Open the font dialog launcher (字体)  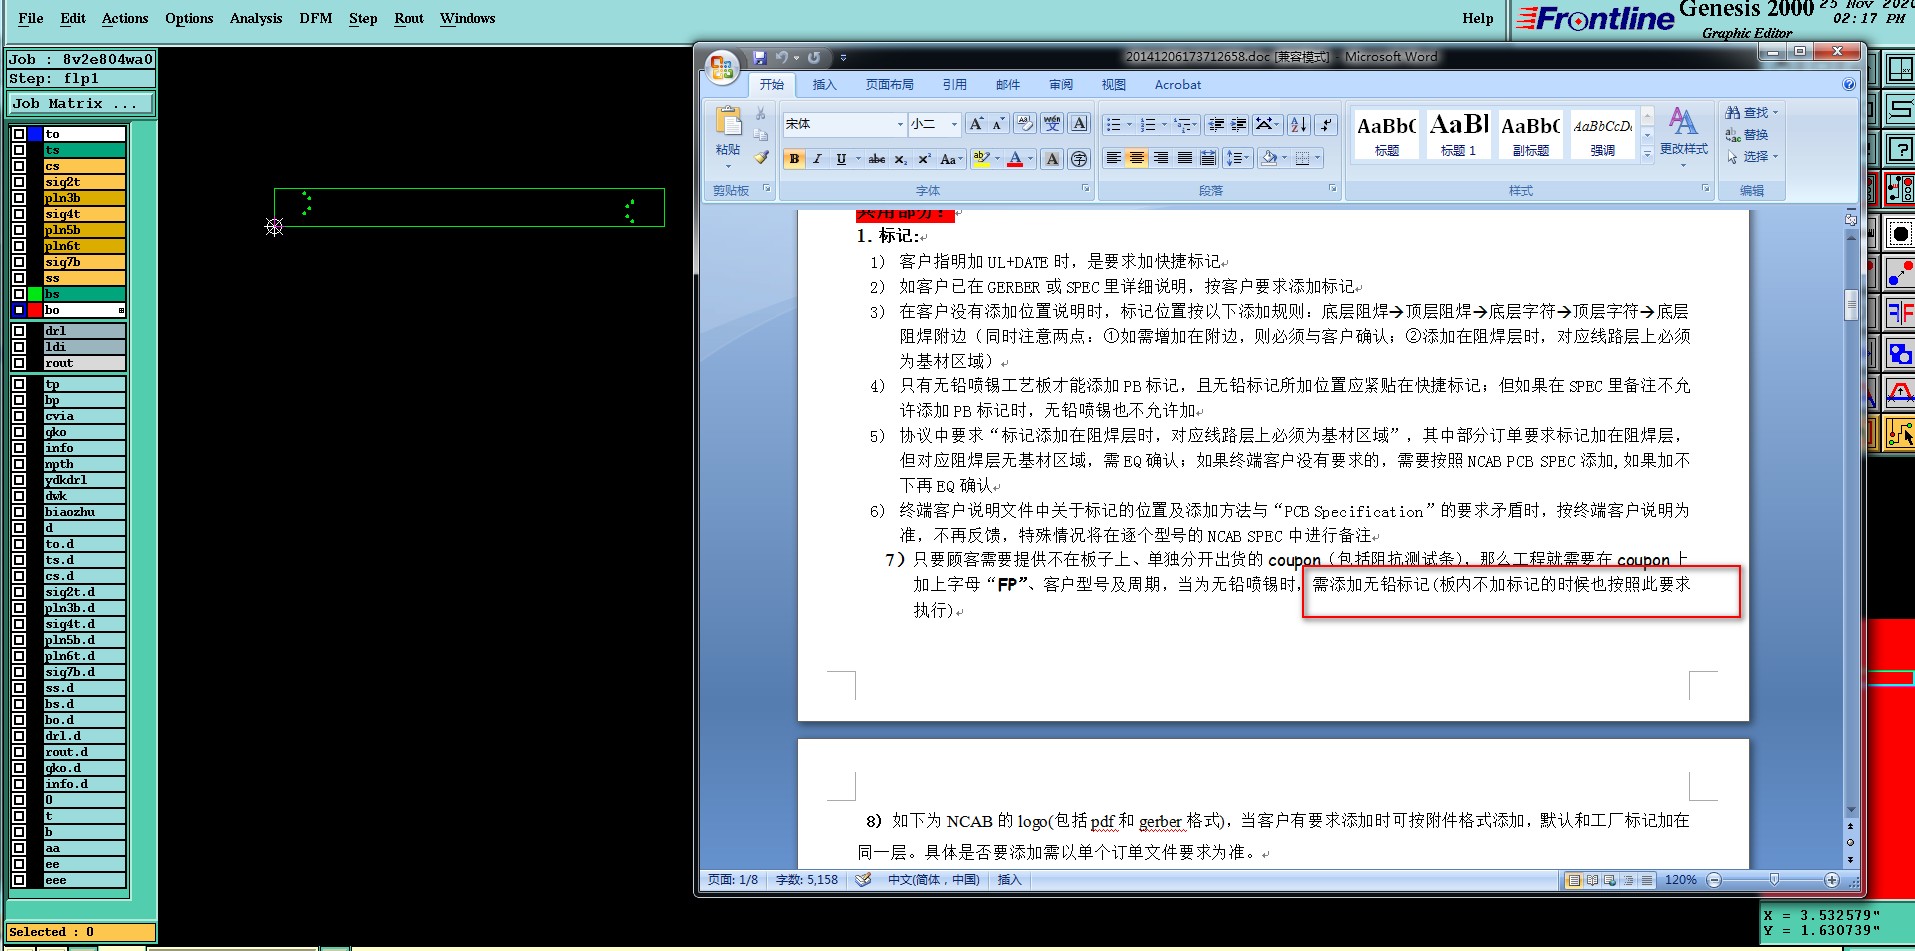pyautogui.click(x=1085, y=189)
